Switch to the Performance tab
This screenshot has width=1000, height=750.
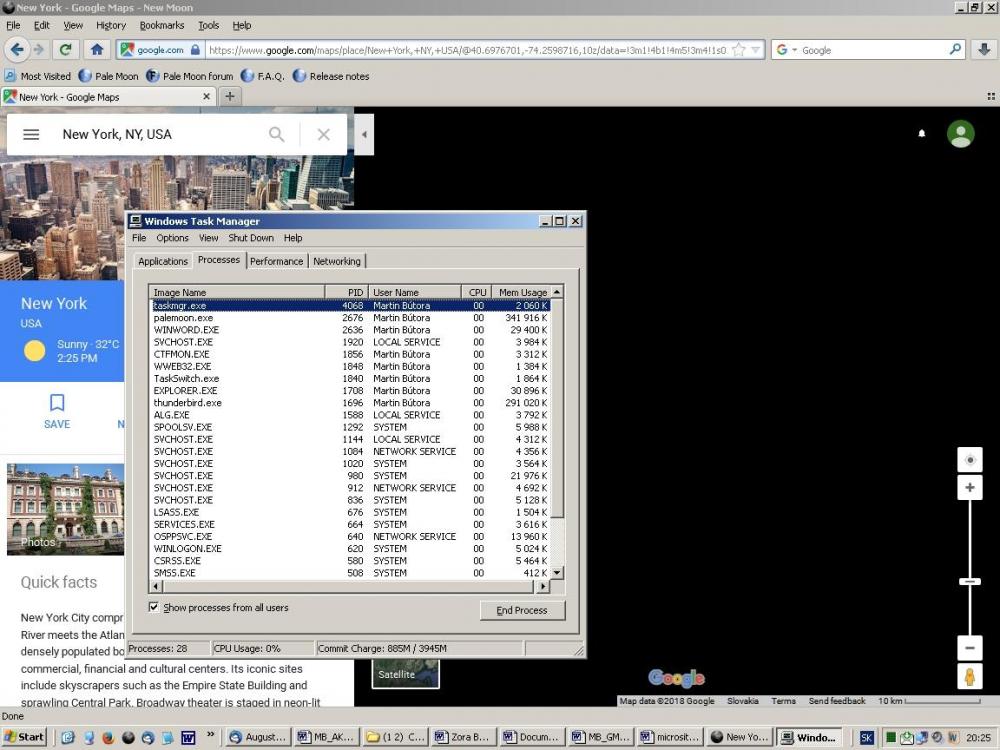(x=276, y=261)
